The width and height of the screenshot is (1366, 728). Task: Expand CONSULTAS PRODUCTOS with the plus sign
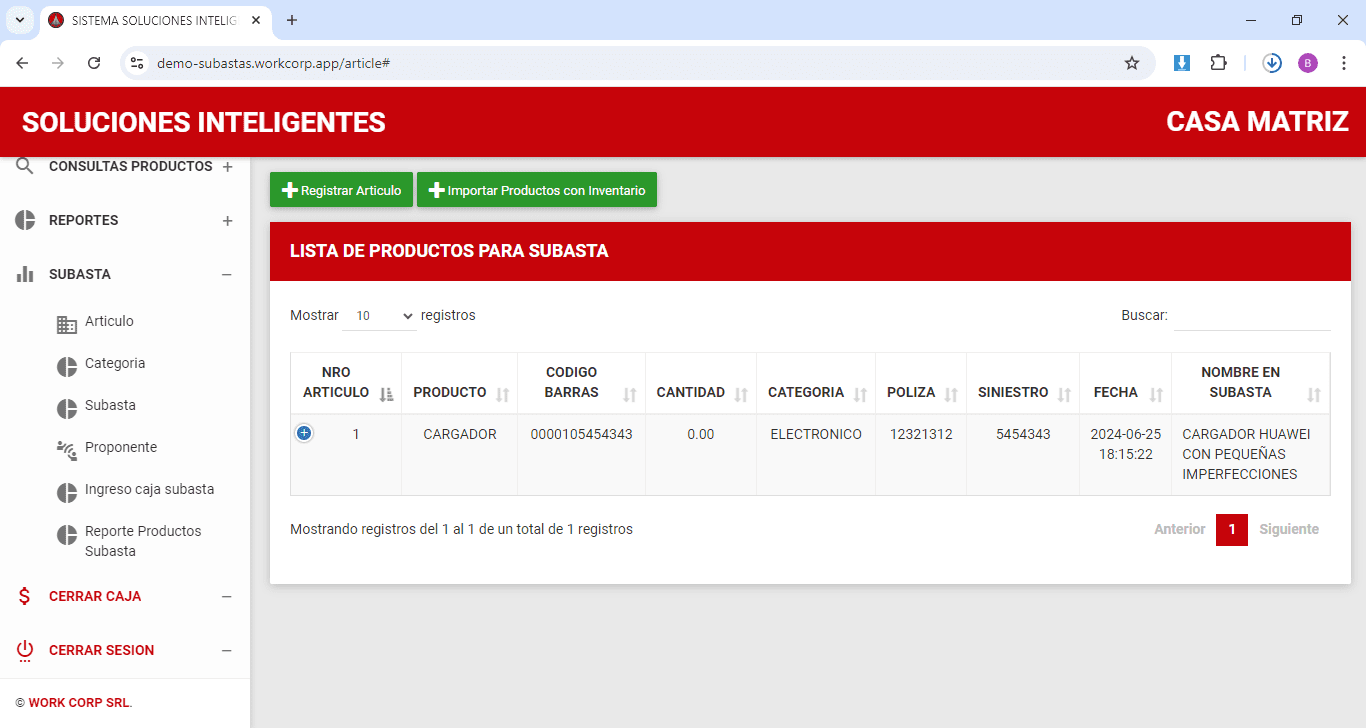click(x=227, y=167)
